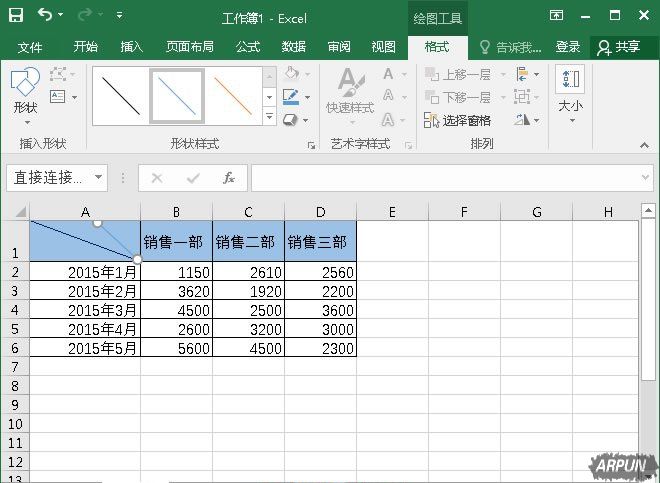Click the Save icon in quick access toolbar
The width and height of the screenshot is (660, 483).
point(16,16)
